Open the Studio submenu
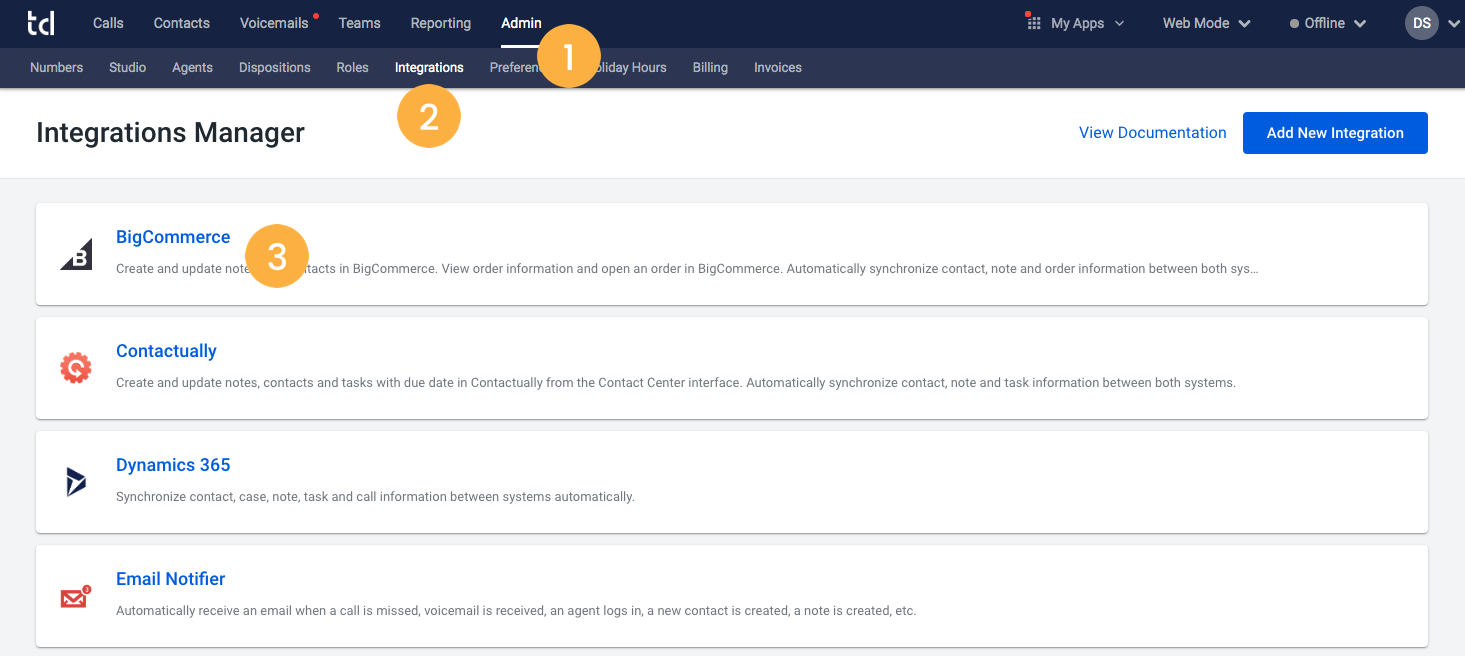 tap(128, 67)
